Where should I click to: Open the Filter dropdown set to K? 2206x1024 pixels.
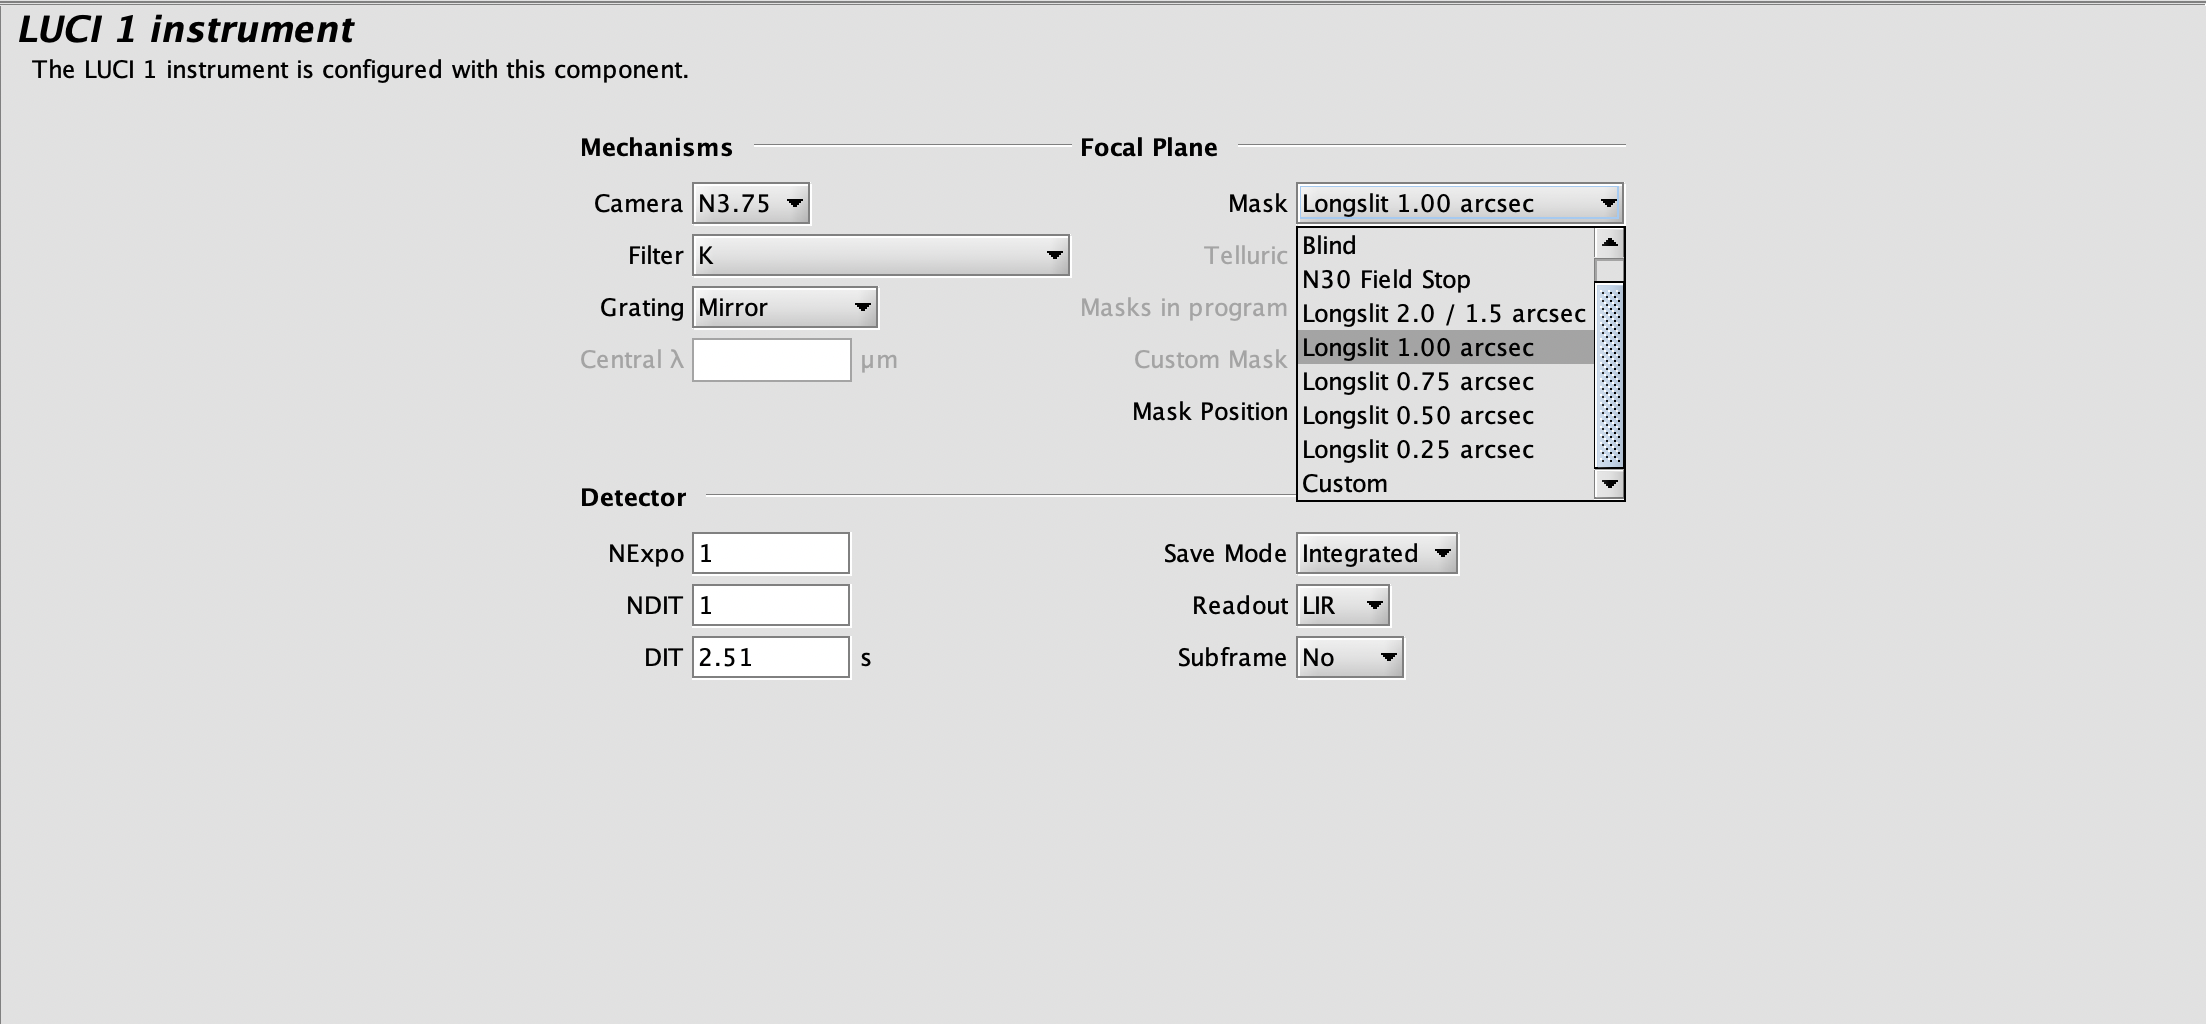click(880, 256)
